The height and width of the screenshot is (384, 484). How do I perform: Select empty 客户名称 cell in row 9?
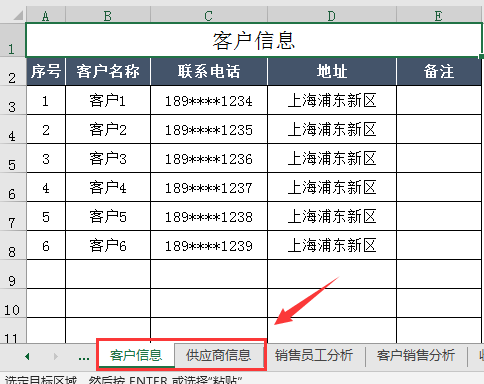(108, 274)
